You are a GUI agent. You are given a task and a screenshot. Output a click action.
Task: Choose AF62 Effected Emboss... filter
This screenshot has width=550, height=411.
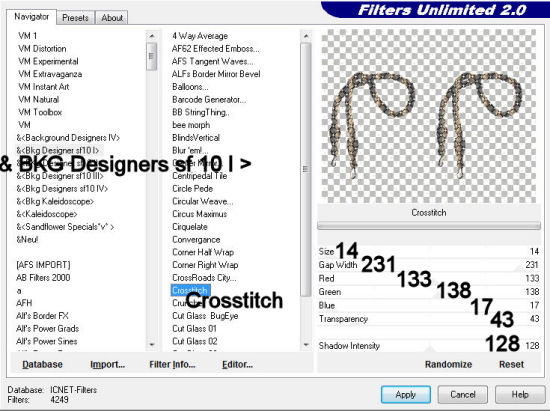pos(216,48)
